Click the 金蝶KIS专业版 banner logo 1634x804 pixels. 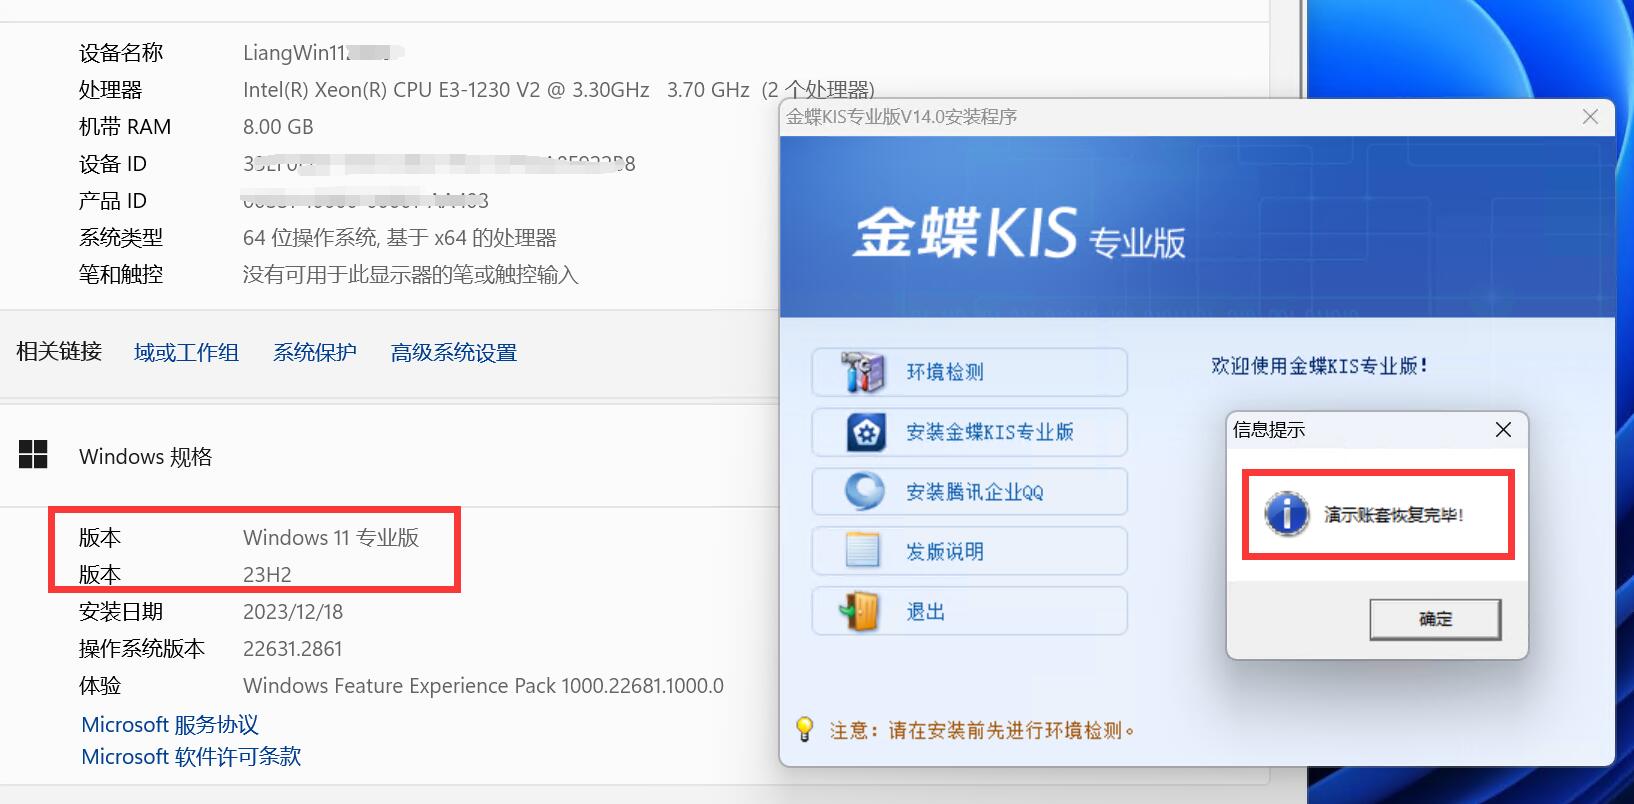[x=1019, y=233]
